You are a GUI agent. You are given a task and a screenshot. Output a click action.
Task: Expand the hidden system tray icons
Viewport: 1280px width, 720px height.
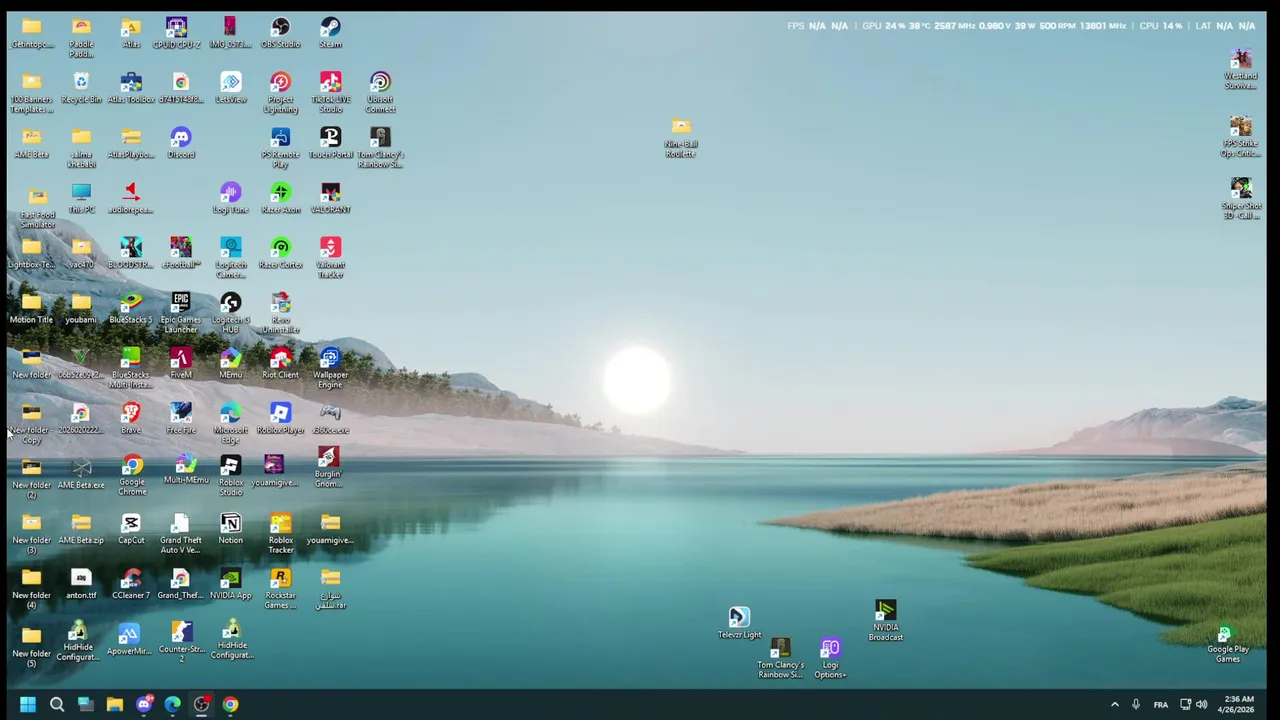(x=1115, y=704)
